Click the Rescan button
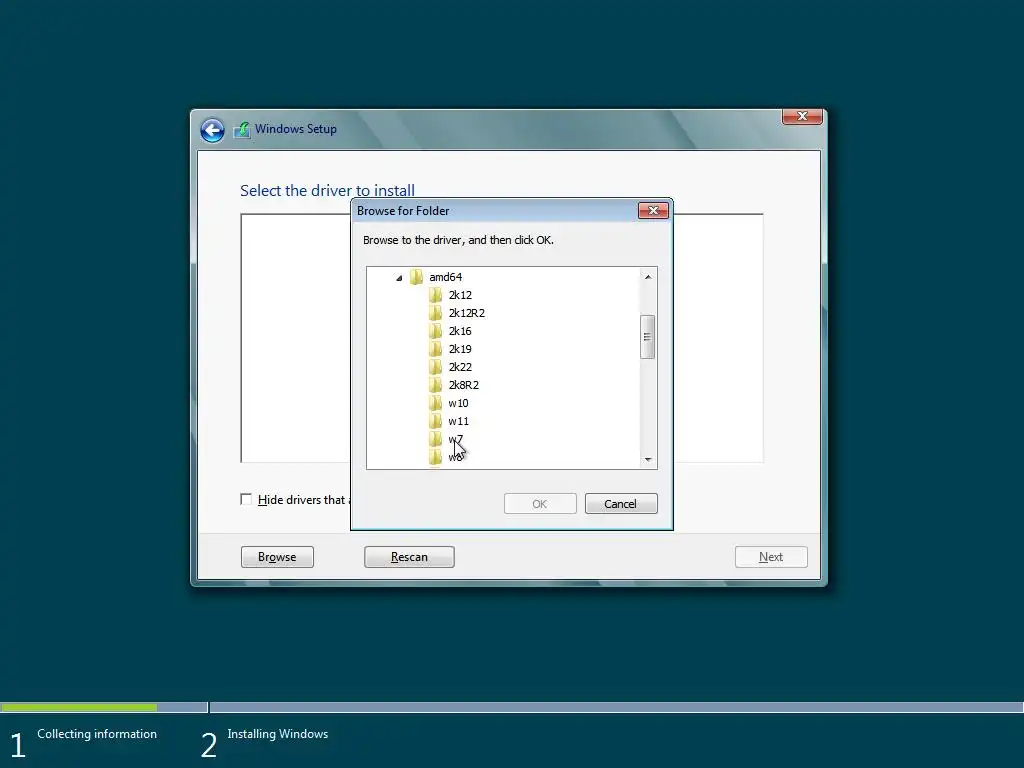The image size is (1024, 768). point(409,557)
